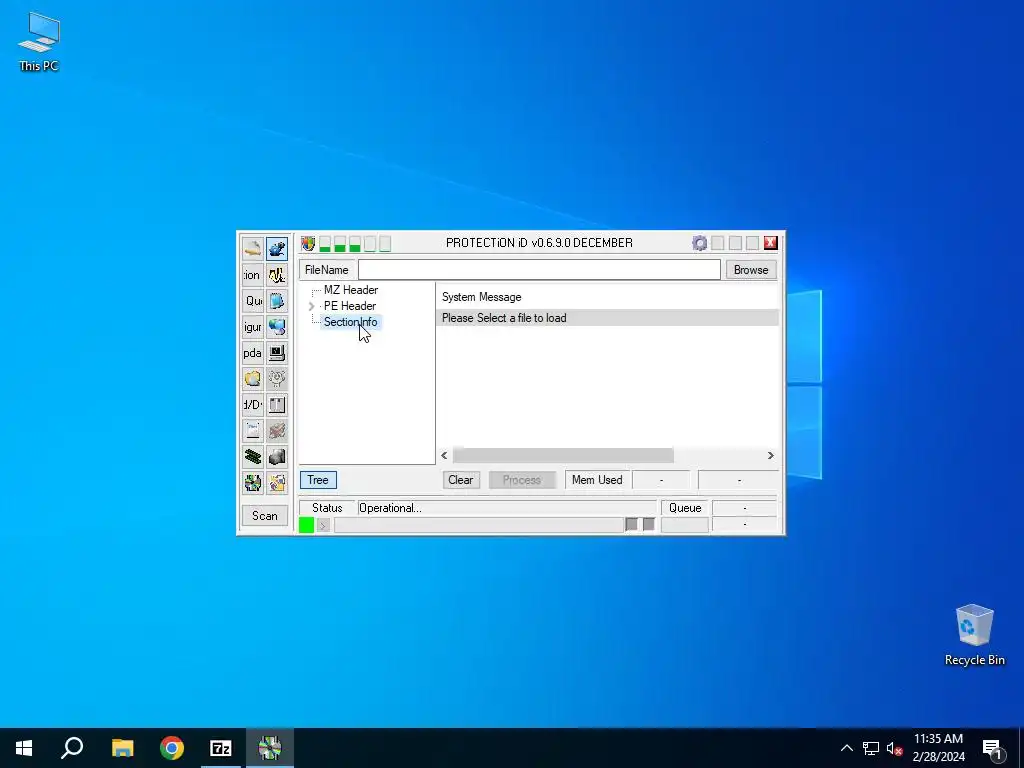Click the 'System Message' header text
The width and height of the screenshot is (1024, 768).
[481, 297]
